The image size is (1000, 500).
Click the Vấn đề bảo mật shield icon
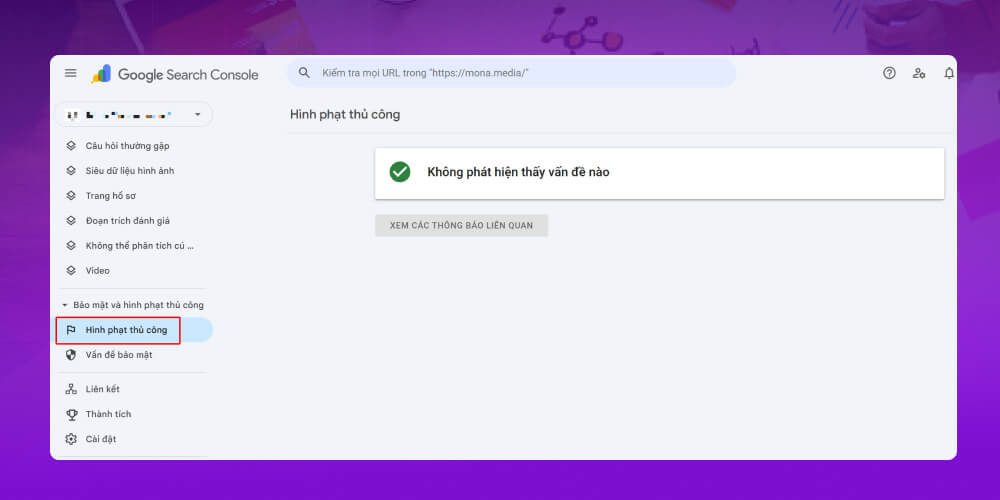pyautogui.click(x=71, y=355)
